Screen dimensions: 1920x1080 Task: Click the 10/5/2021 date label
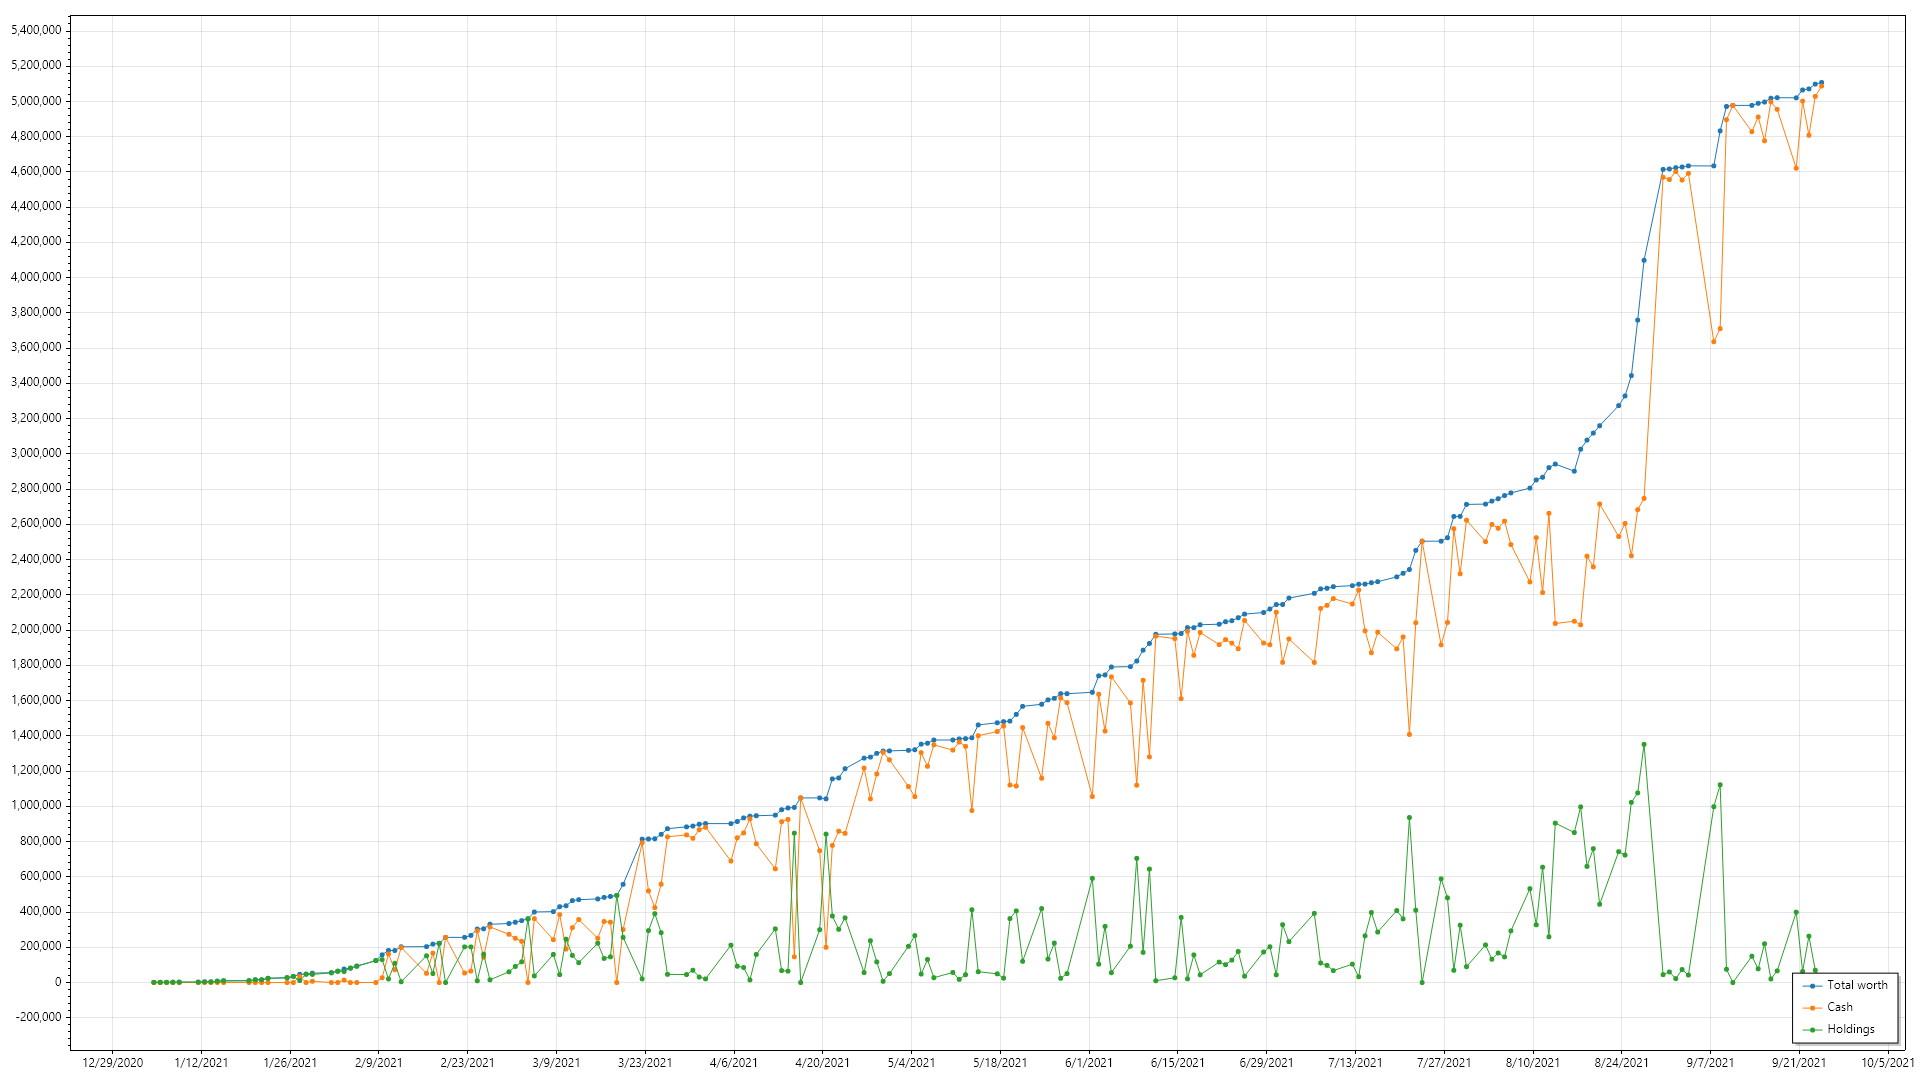pos(1887,1063)
